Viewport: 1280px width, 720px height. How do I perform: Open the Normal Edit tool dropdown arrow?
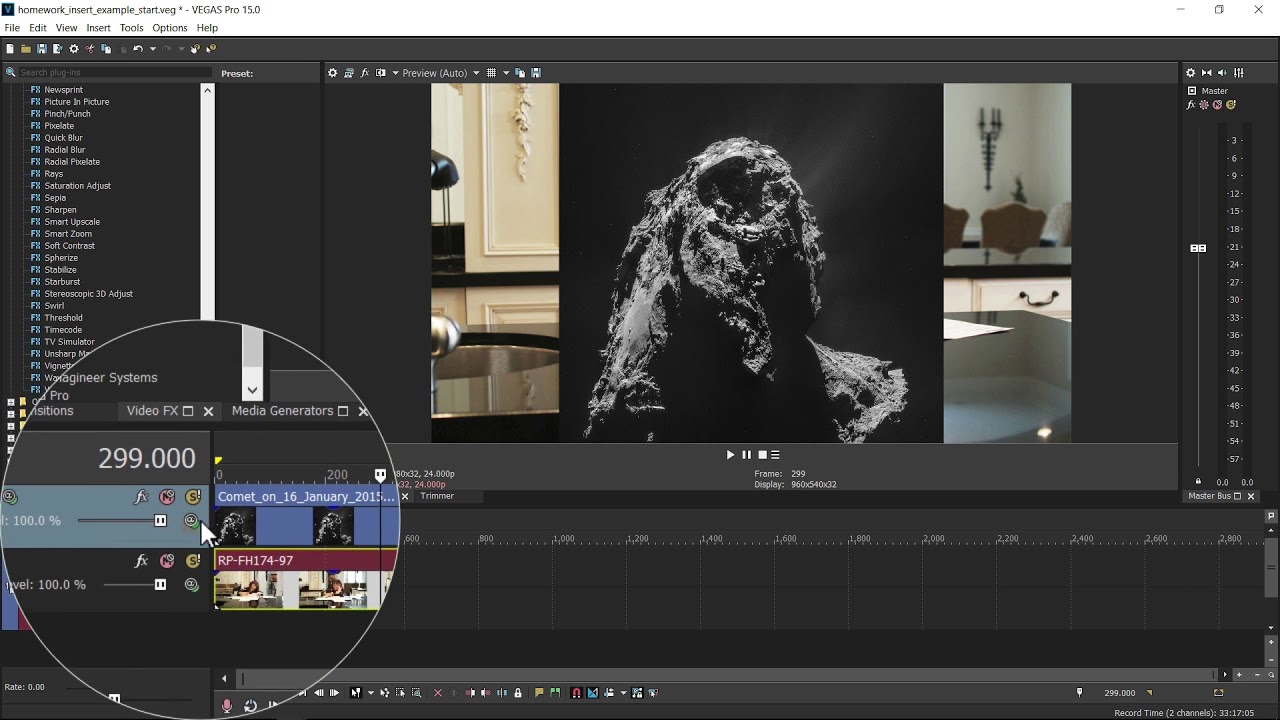(x=371, y=693)
